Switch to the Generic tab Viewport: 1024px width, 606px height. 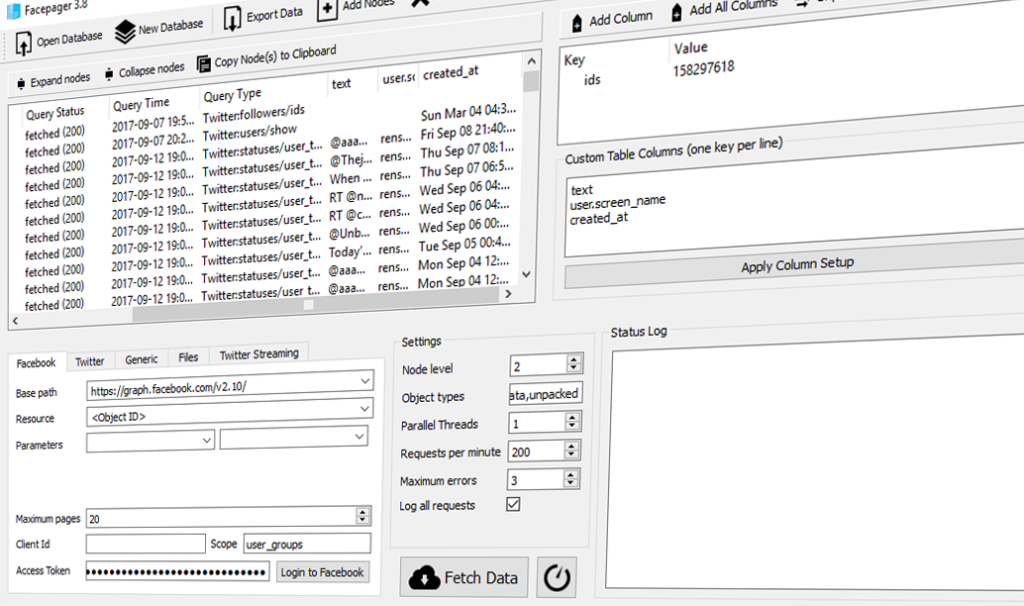click(x=141, y=359)
